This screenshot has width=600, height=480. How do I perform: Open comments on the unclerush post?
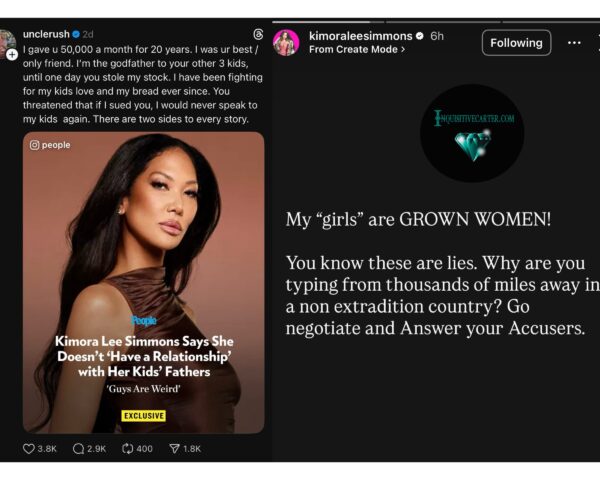click(78, 449)
